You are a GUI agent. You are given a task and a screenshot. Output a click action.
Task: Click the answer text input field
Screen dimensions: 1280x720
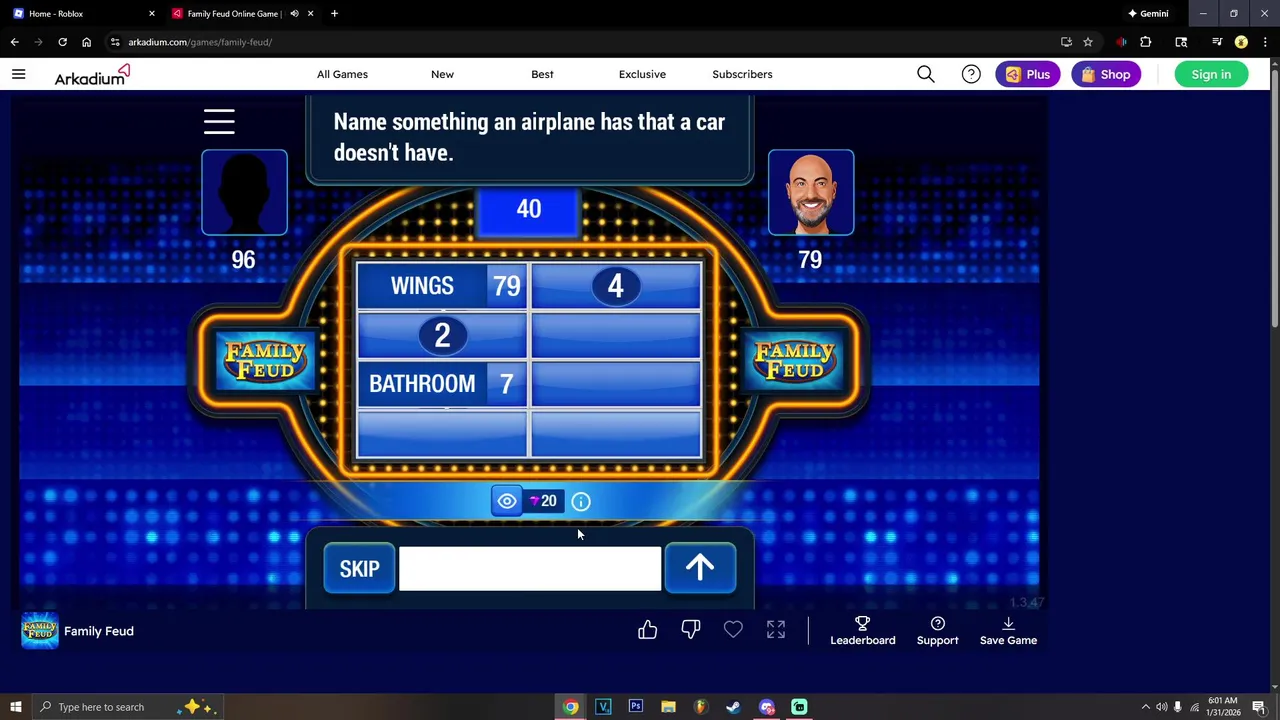click(x=530, y=568)
